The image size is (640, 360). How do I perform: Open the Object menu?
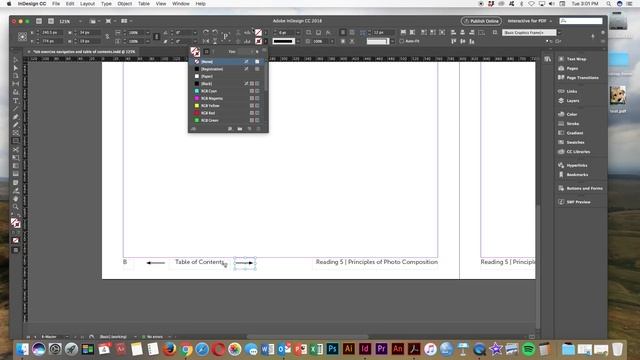pos(124,4)
